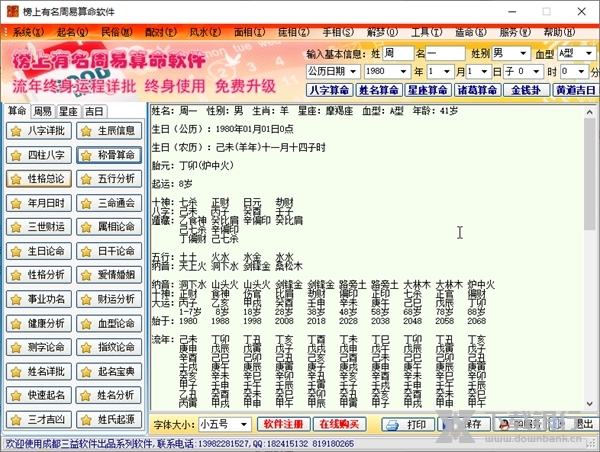
Task: Click the results scrollbar down arrow
Action: 590,404
